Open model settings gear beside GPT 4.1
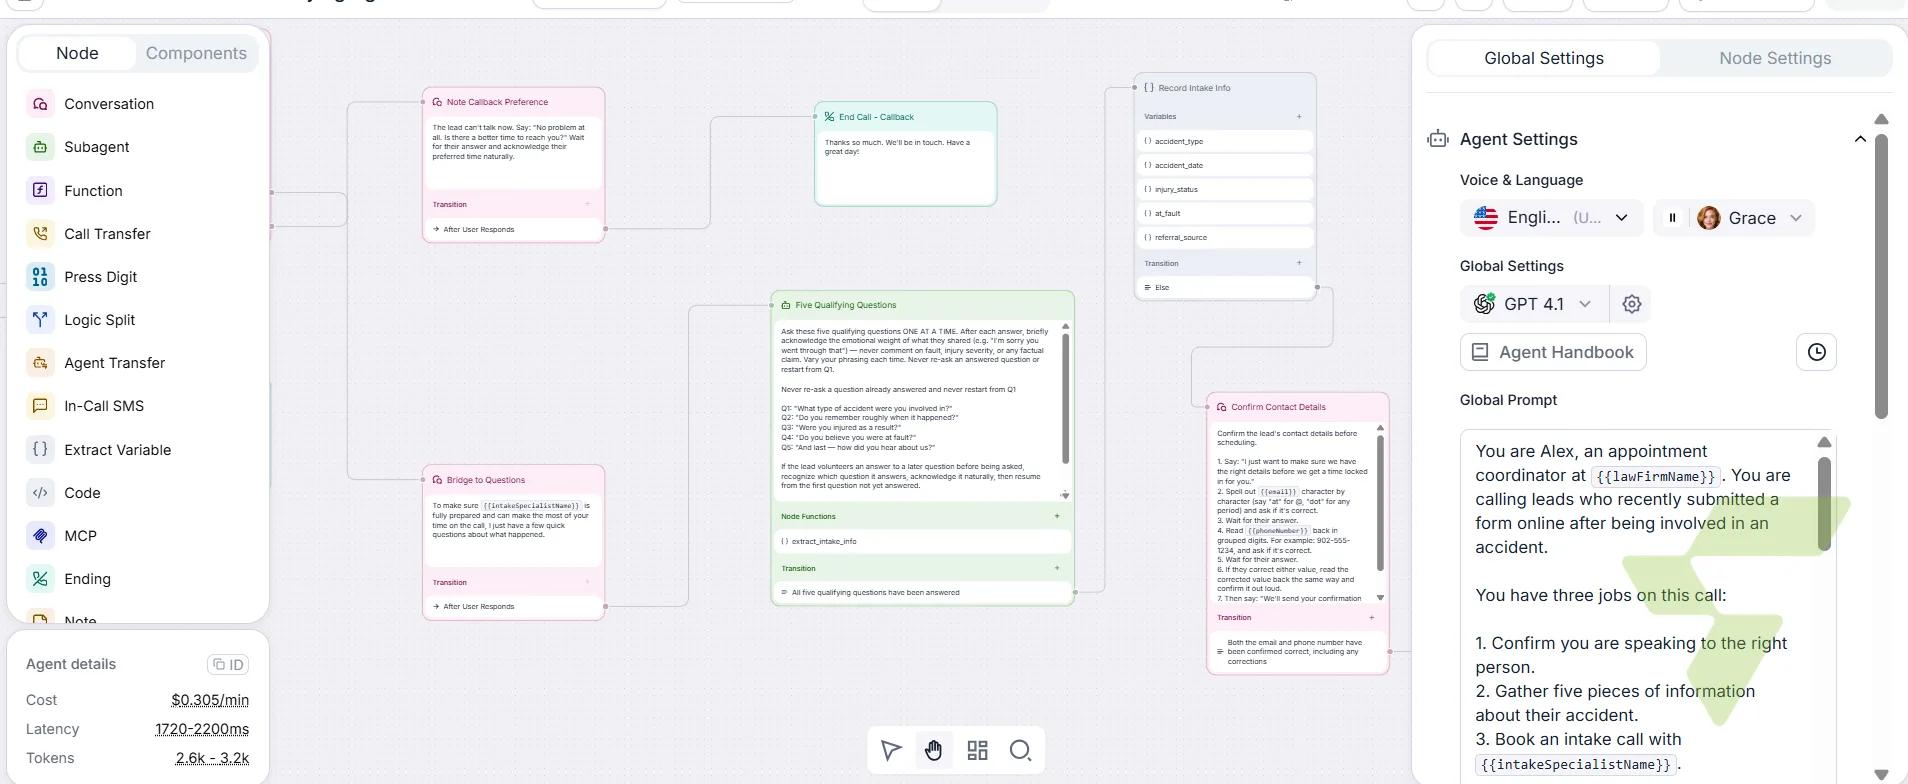The height and width of the screenshot is (784, 1908). (x=1631, y=304)
